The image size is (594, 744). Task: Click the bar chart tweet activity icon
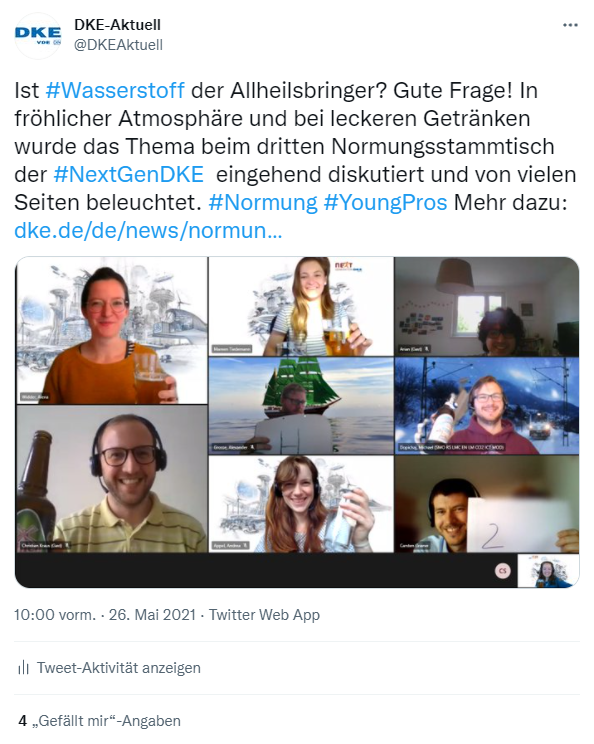coord(23,668)
